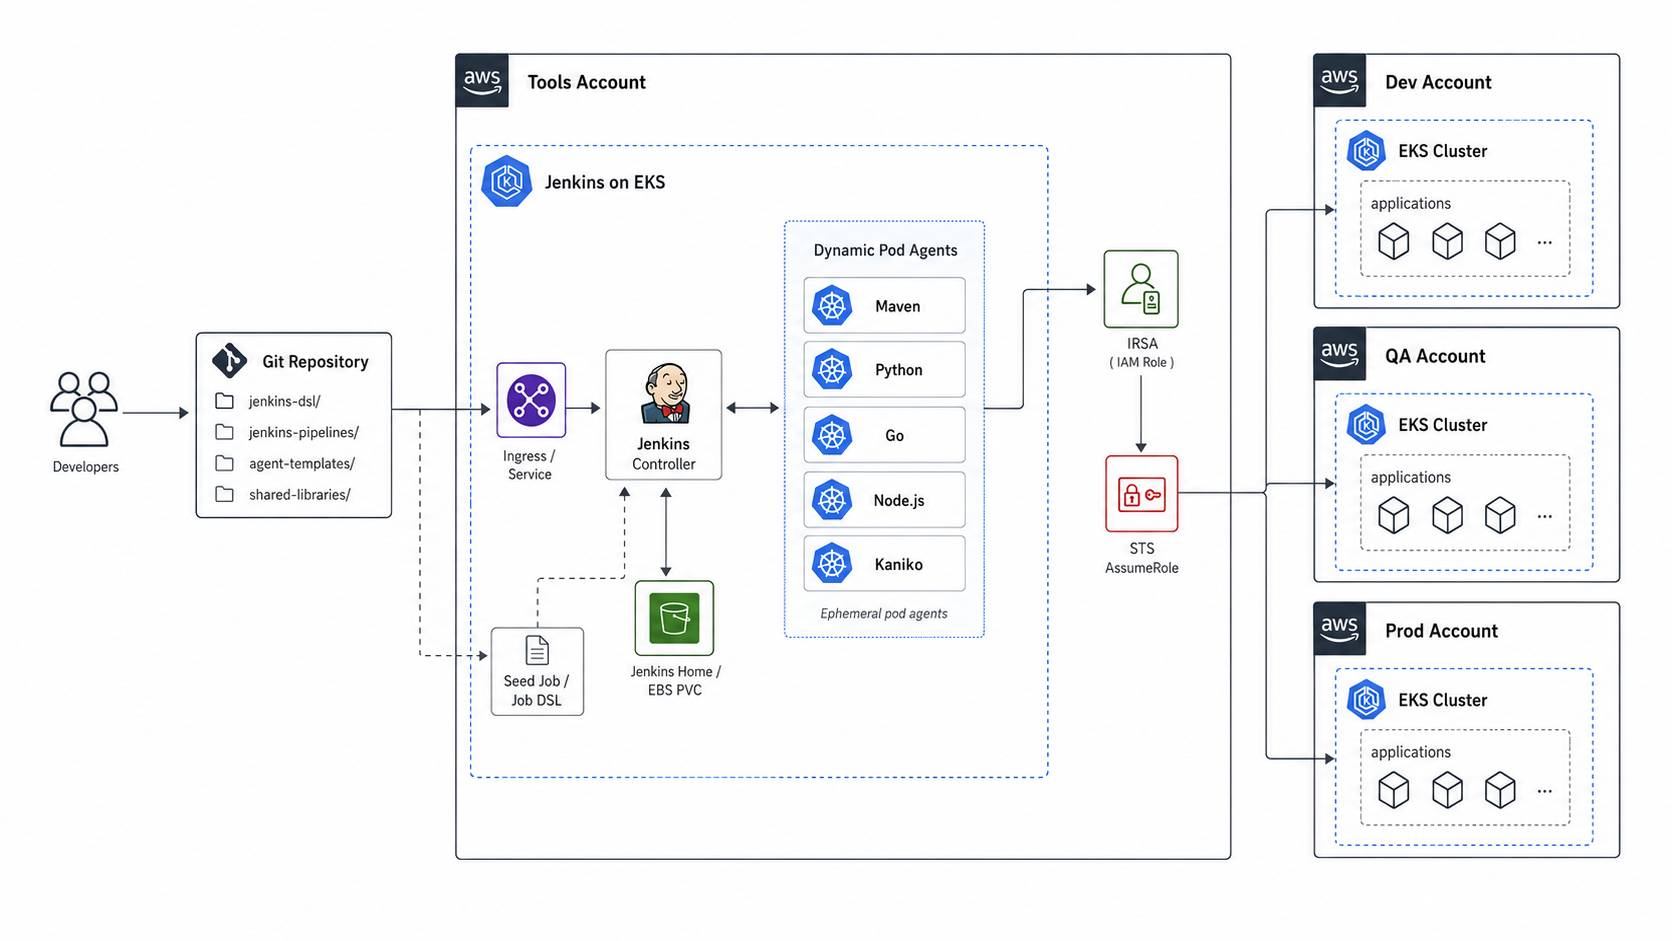Click the first application cube in Dev Account

click(x=1394, y=241)
